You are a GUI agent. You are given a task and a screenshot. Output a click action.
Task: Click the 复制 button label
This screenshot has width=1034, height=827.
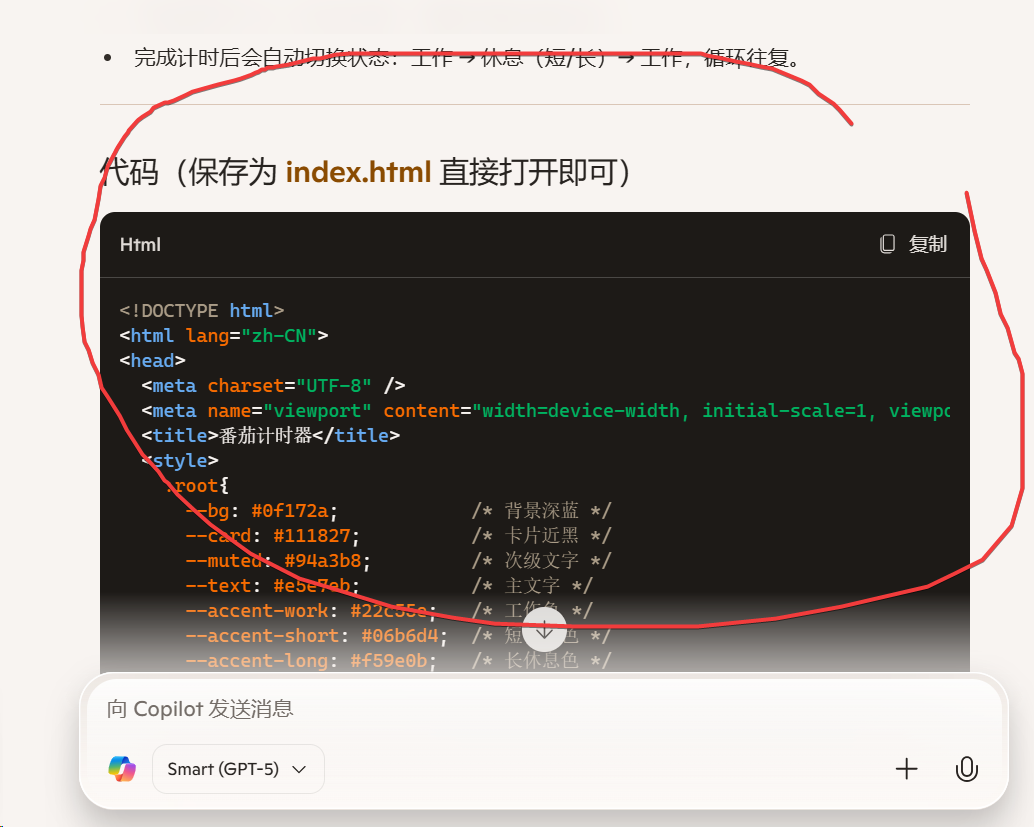(x=928, y=244)
